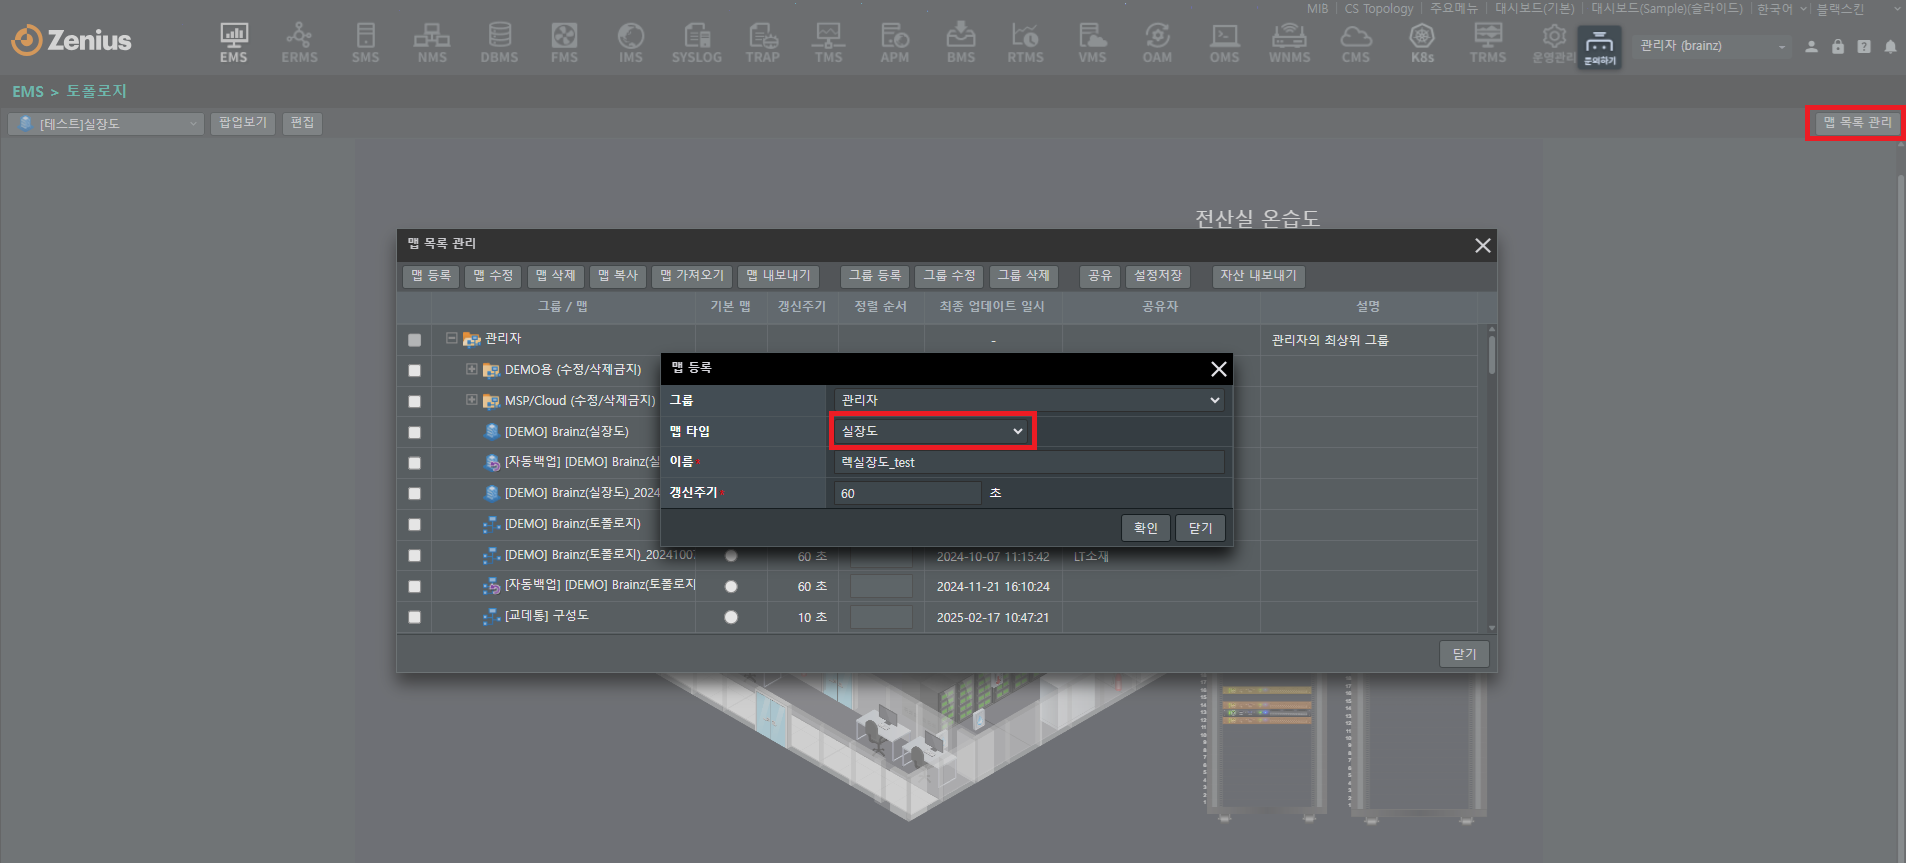Check the DEMO용 (수정/삭제금지) row checkbox

click(x=414, y=370)
